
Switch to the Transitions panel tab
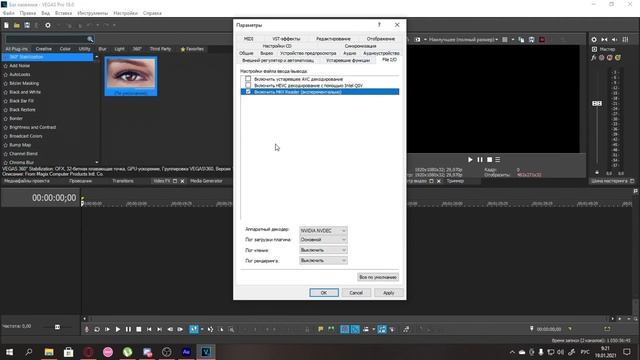click(123, 181)
